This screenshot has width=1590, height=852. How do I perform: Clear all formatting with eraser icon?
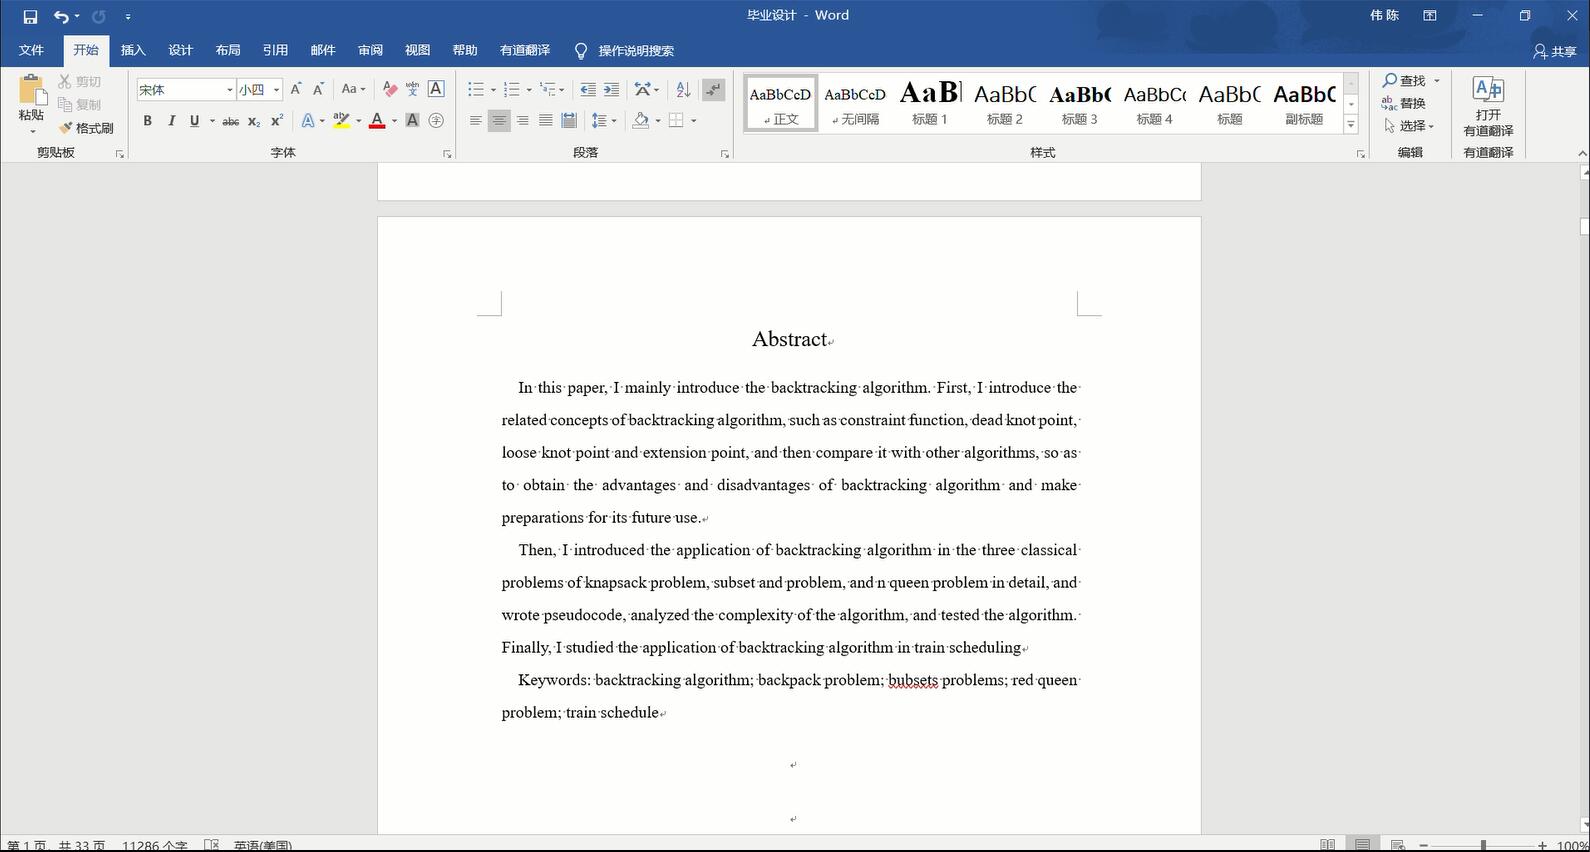tap(390, 89)
